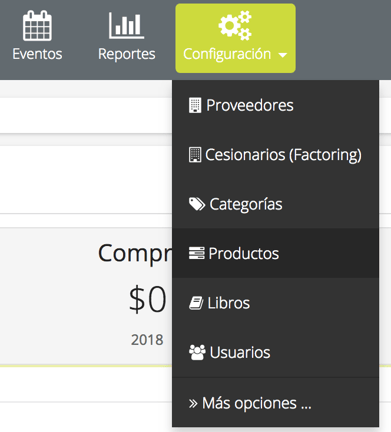Click the Eventos label in navbar

point(37,54)
